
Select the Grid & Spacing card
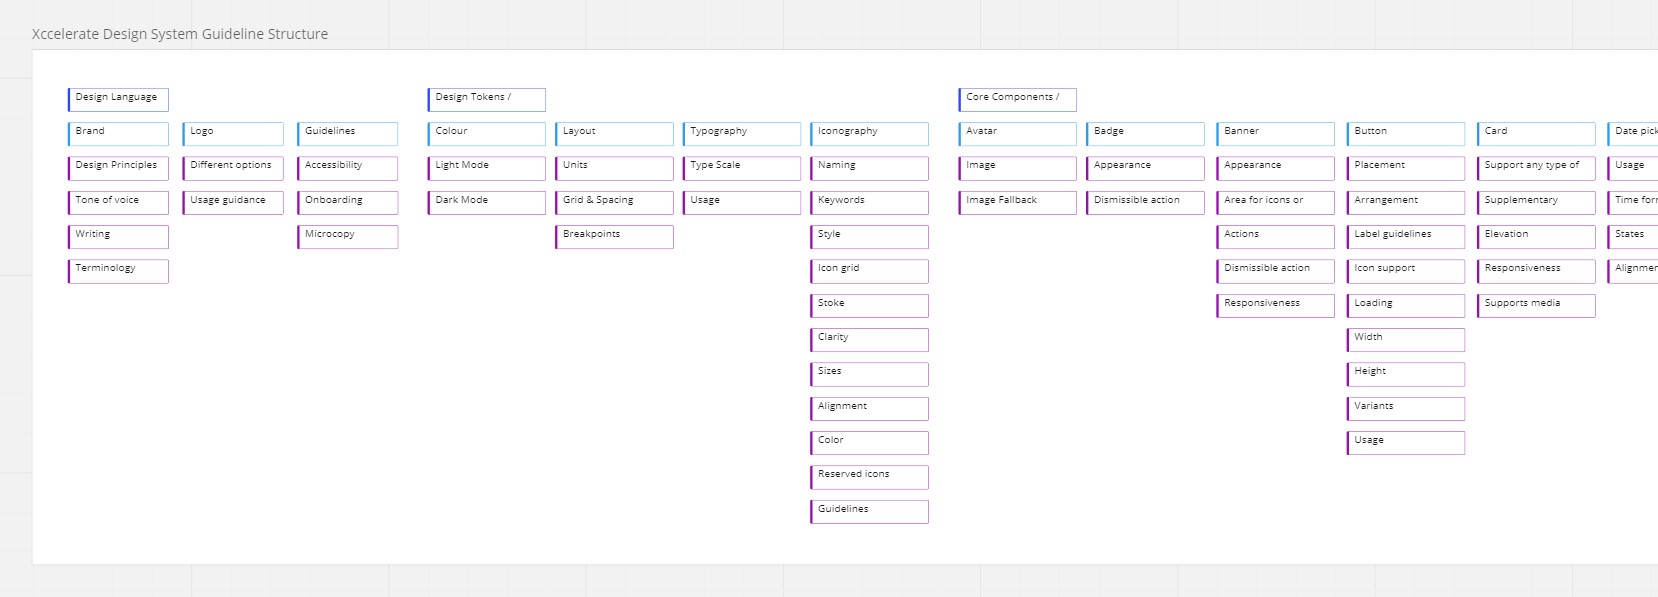[x=614, y=203]
